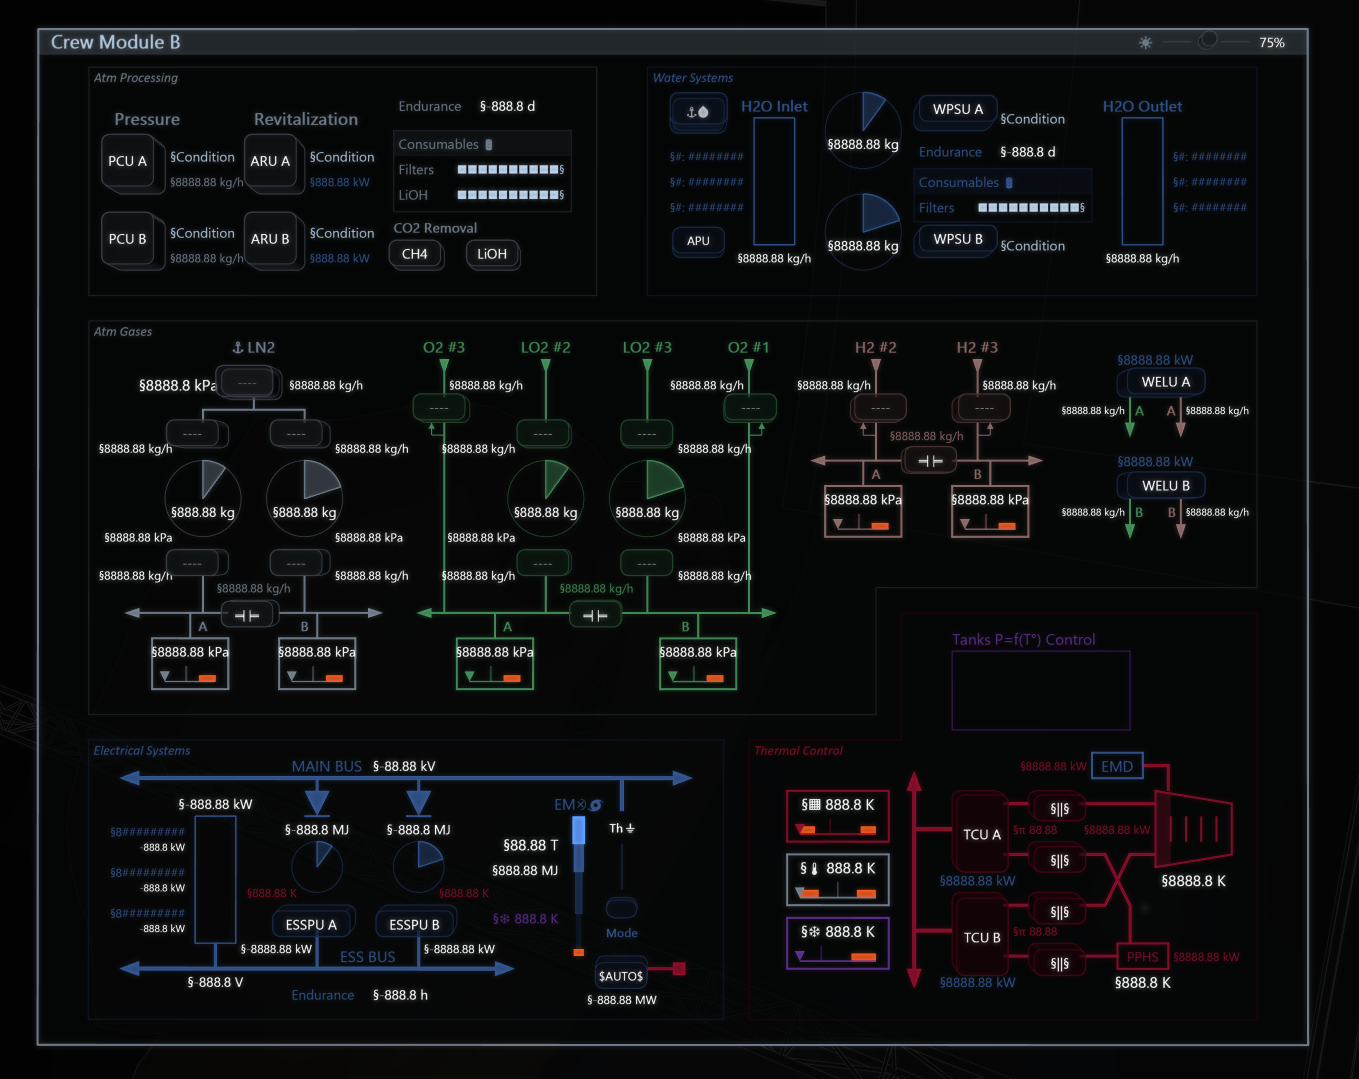
Task: Open the AUTO power mode selector
Action: pyautogui.click(x=620, y=975)
